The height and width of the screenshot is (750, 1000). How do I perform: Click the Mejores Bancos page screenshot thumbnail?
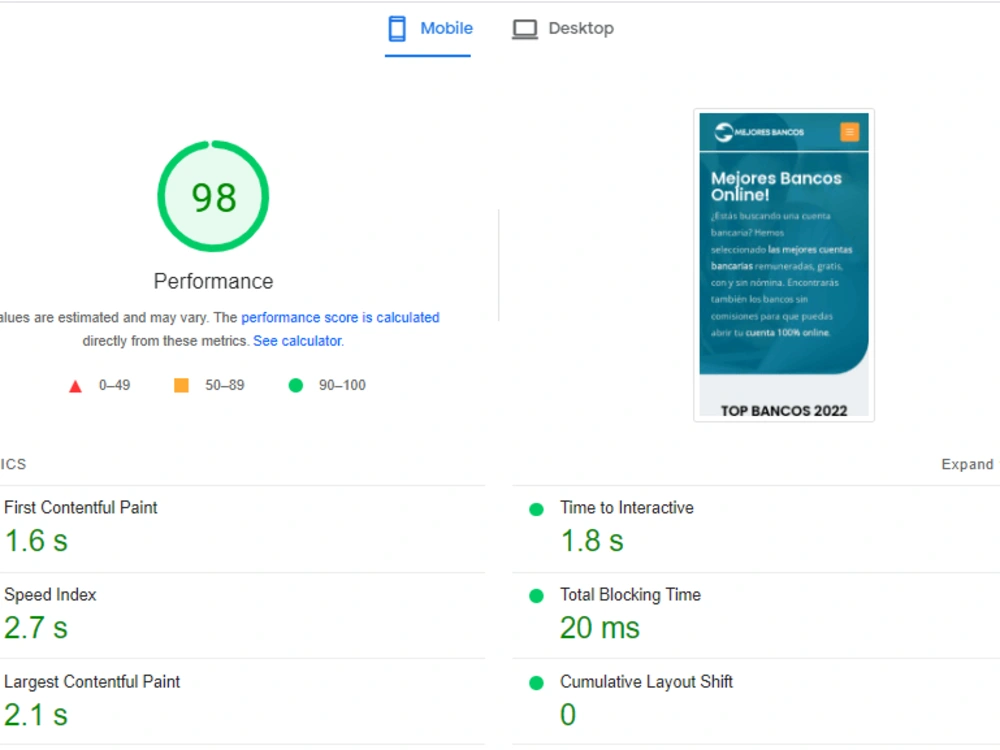coord(784,265)
